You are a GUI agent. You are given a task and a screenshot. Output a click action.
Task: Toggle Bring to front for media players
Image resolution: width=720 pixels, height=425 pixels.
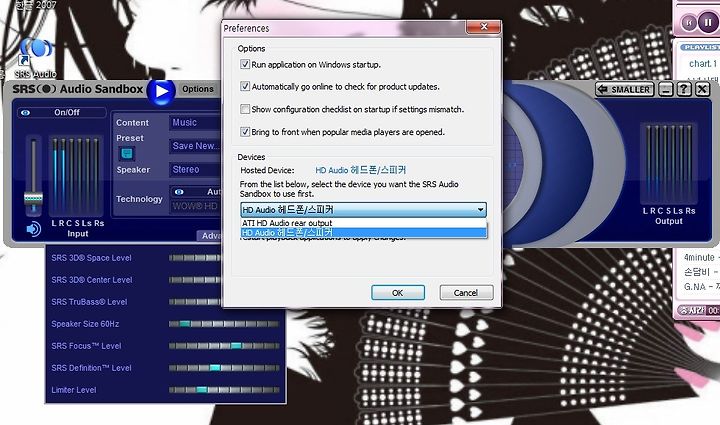click(245, 132)
